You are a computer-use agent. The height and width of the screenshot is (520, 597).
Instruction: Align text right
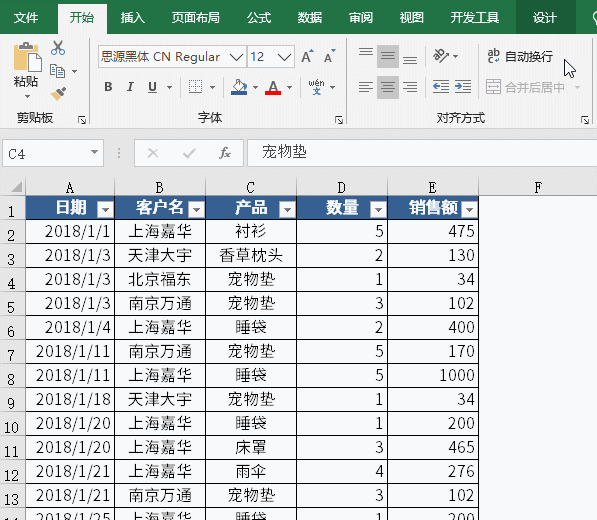(410, 87)
